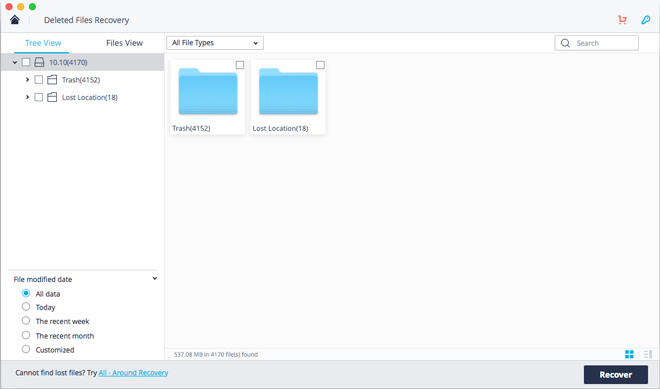The width and height of the screenshot is (660, 389).
Task: Switch to list detail view icon
Action: coord(648,354)
